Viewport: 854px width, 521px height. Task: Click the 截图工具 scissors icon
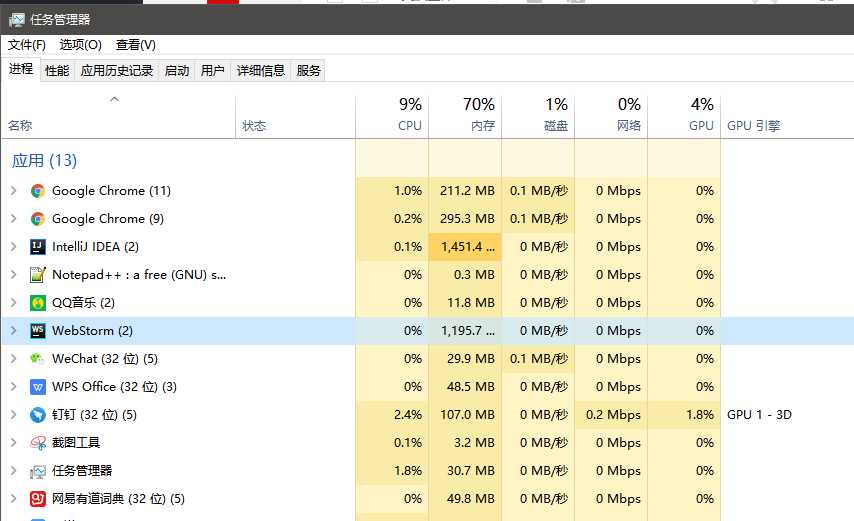(38, 443)
